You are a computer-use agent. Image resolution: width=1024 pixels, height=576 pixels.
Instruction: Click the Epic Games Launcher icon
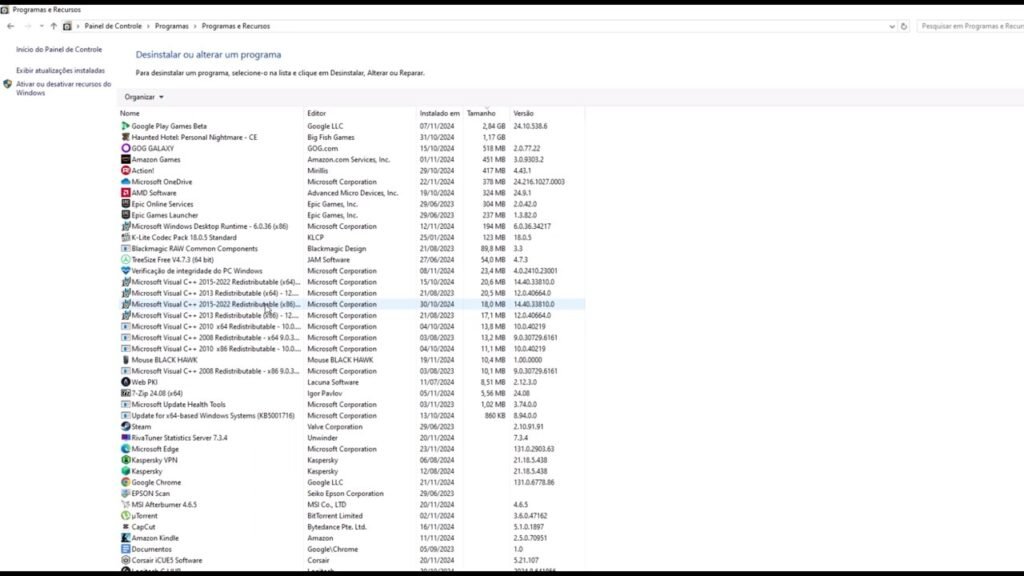(x=125, y=215)
